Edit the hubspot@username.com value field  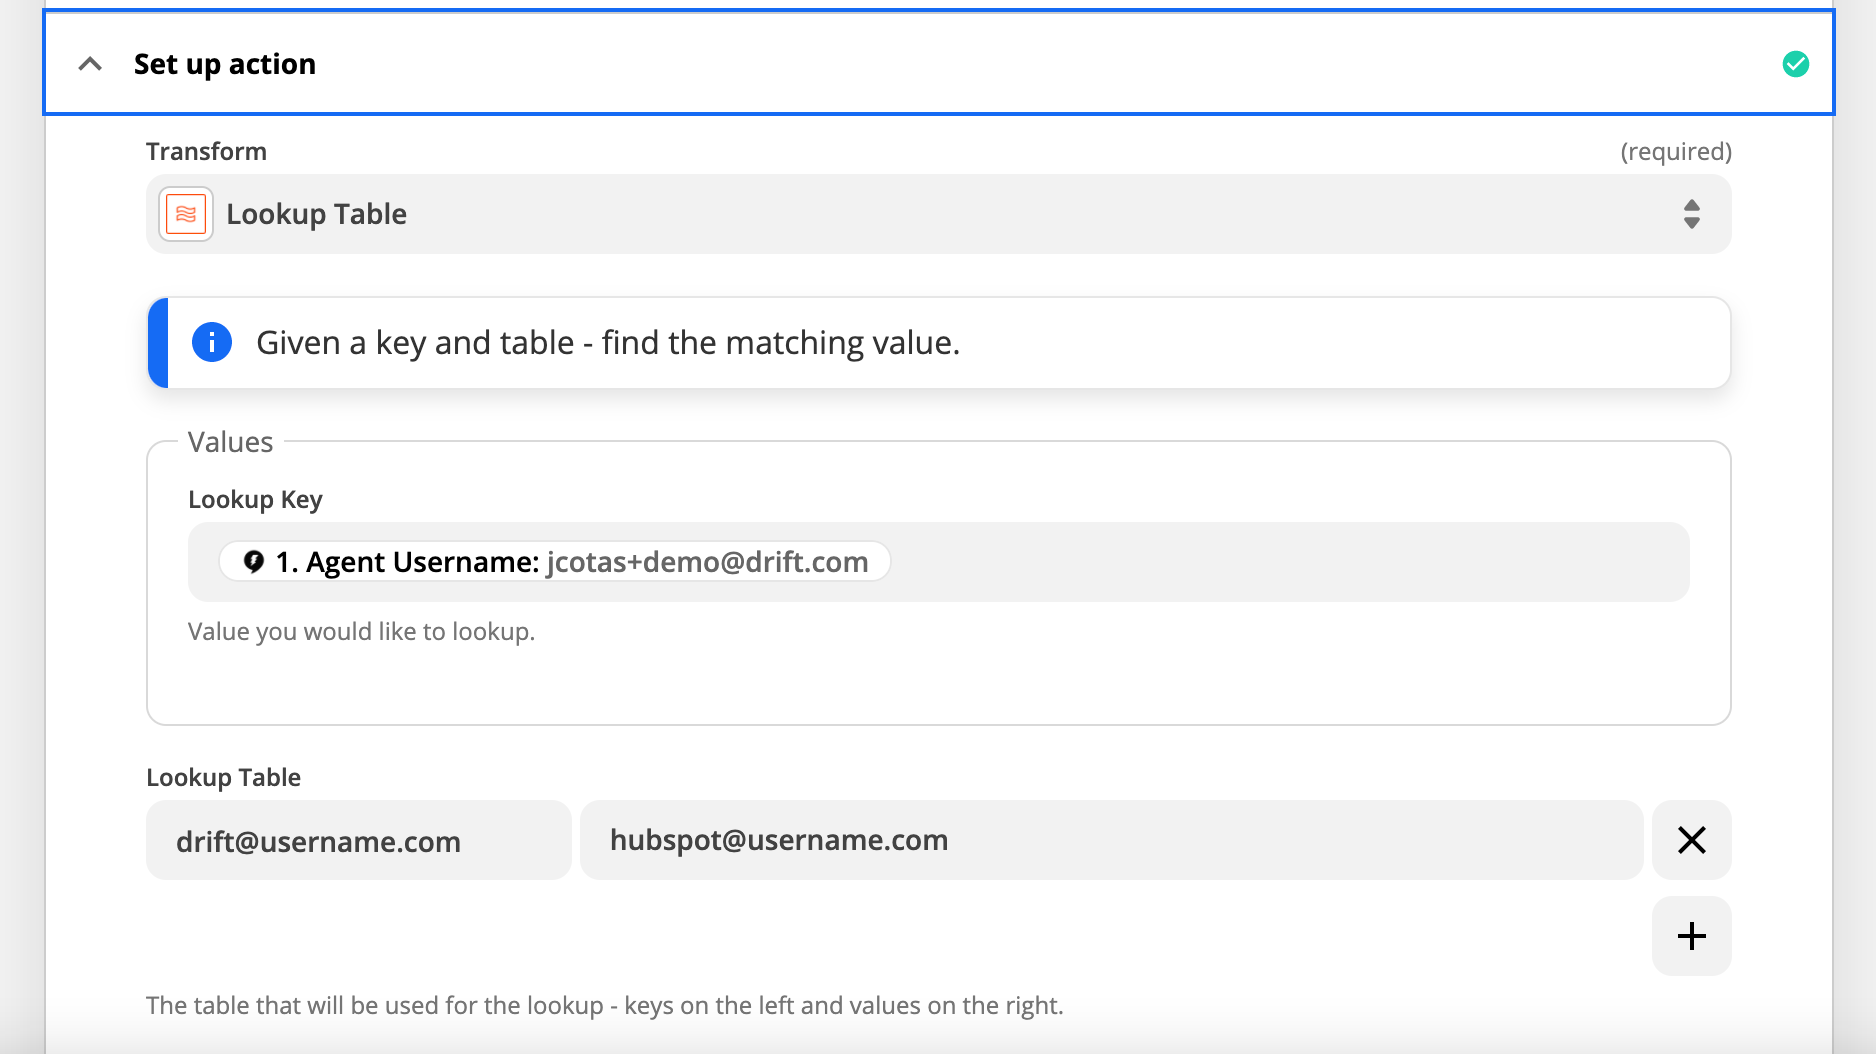point(1111,840)
